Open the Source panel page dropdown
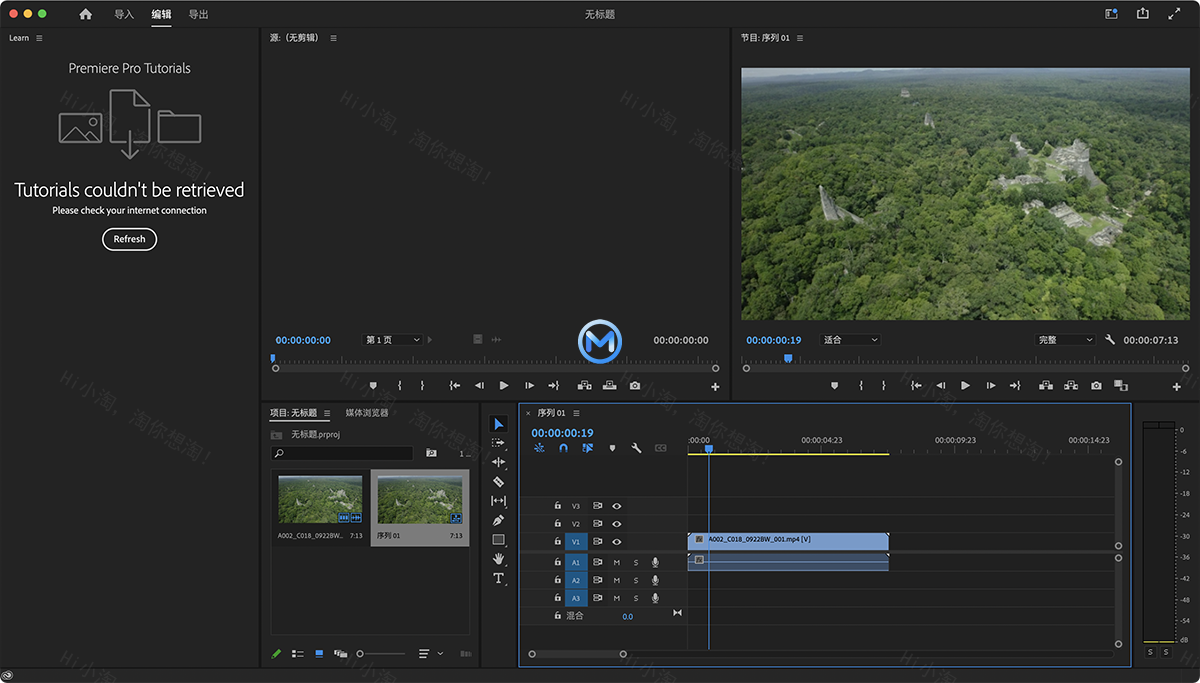The height and width of the screenshot is (683, 1200). pyautogui.click(x=392, y=339)
